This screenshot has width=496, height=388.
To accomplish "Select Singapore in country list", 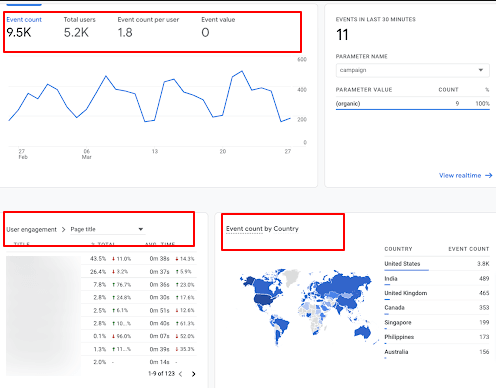I will [x=398, y=322].
